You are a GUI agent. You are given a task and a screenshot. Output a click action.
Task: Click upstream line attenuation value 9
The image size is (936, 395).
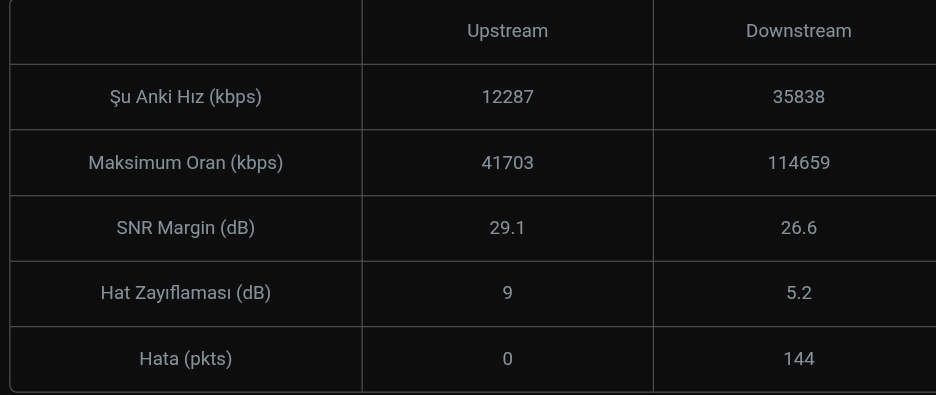click(507, 293)
